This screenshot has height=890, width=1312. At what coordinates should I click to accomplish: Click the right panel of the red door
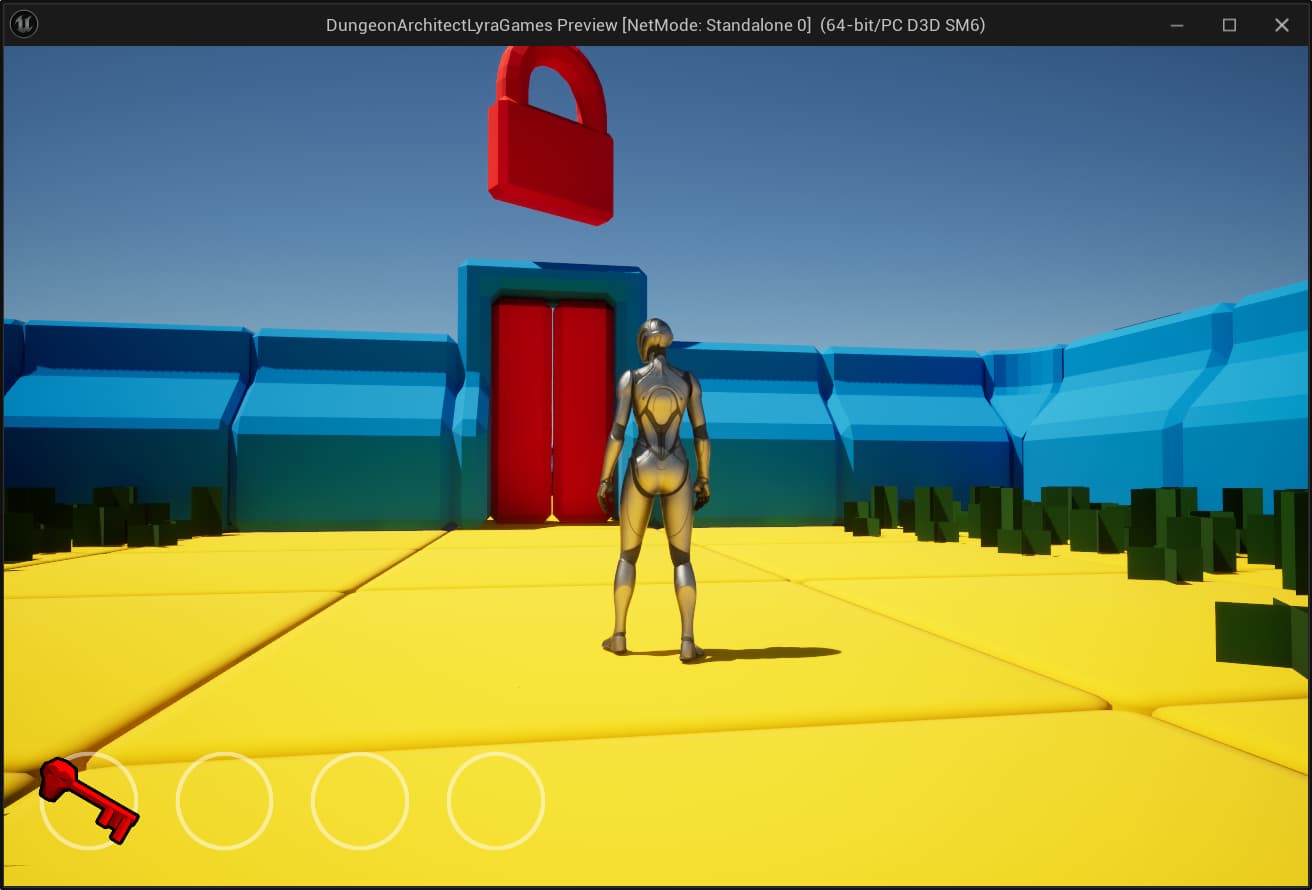click(582, 410)
